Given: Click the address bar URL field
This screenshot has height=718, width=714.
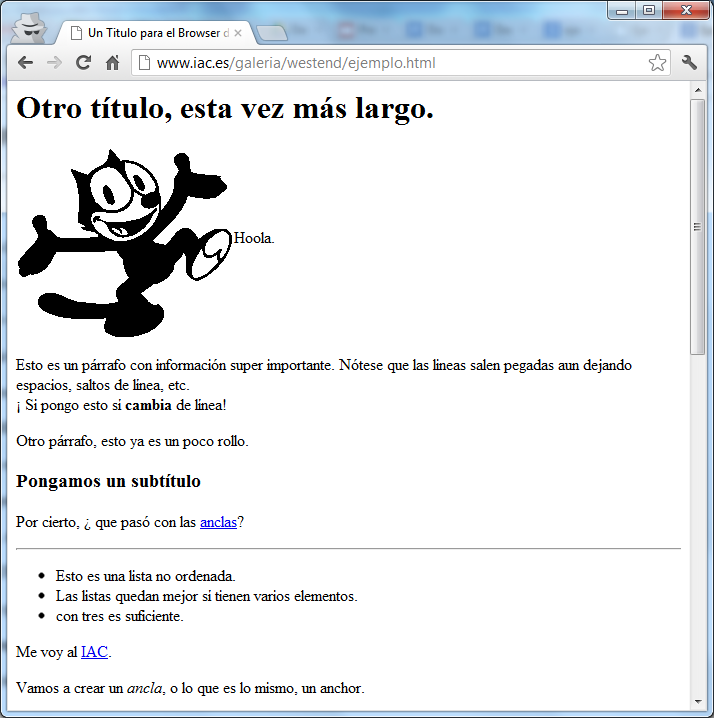Looking at the screenshot, I should 401,63.
